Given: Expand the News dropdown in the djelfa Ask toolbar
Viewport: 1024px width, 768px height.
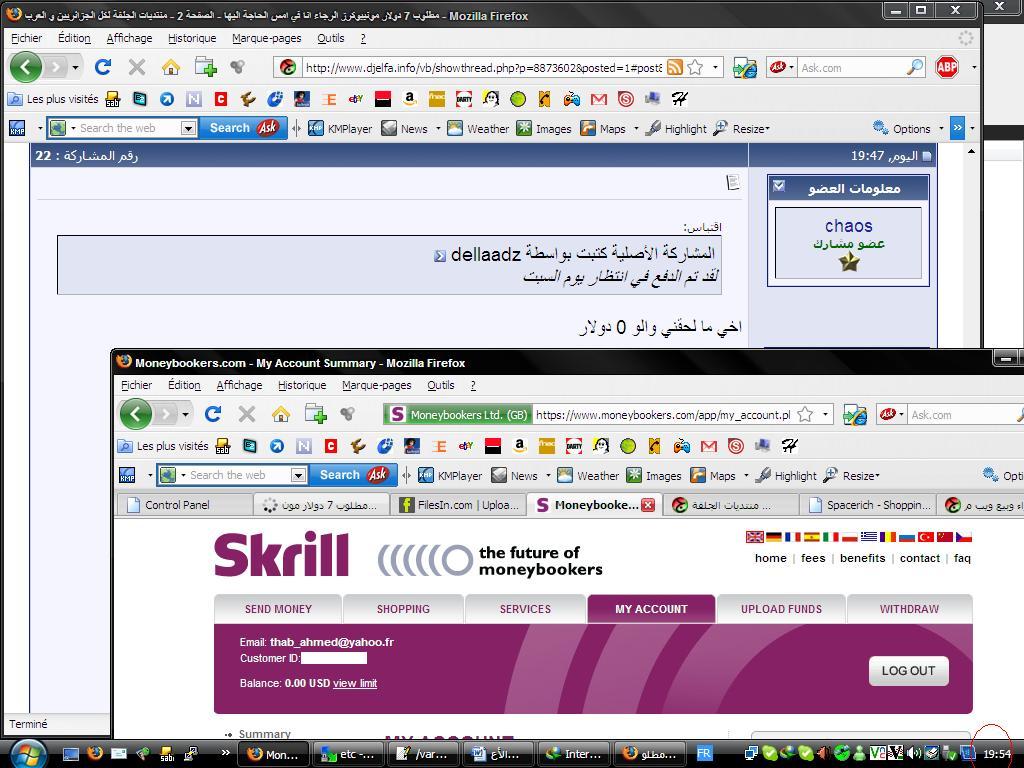Looking at the screenshot, I should 438,129.
